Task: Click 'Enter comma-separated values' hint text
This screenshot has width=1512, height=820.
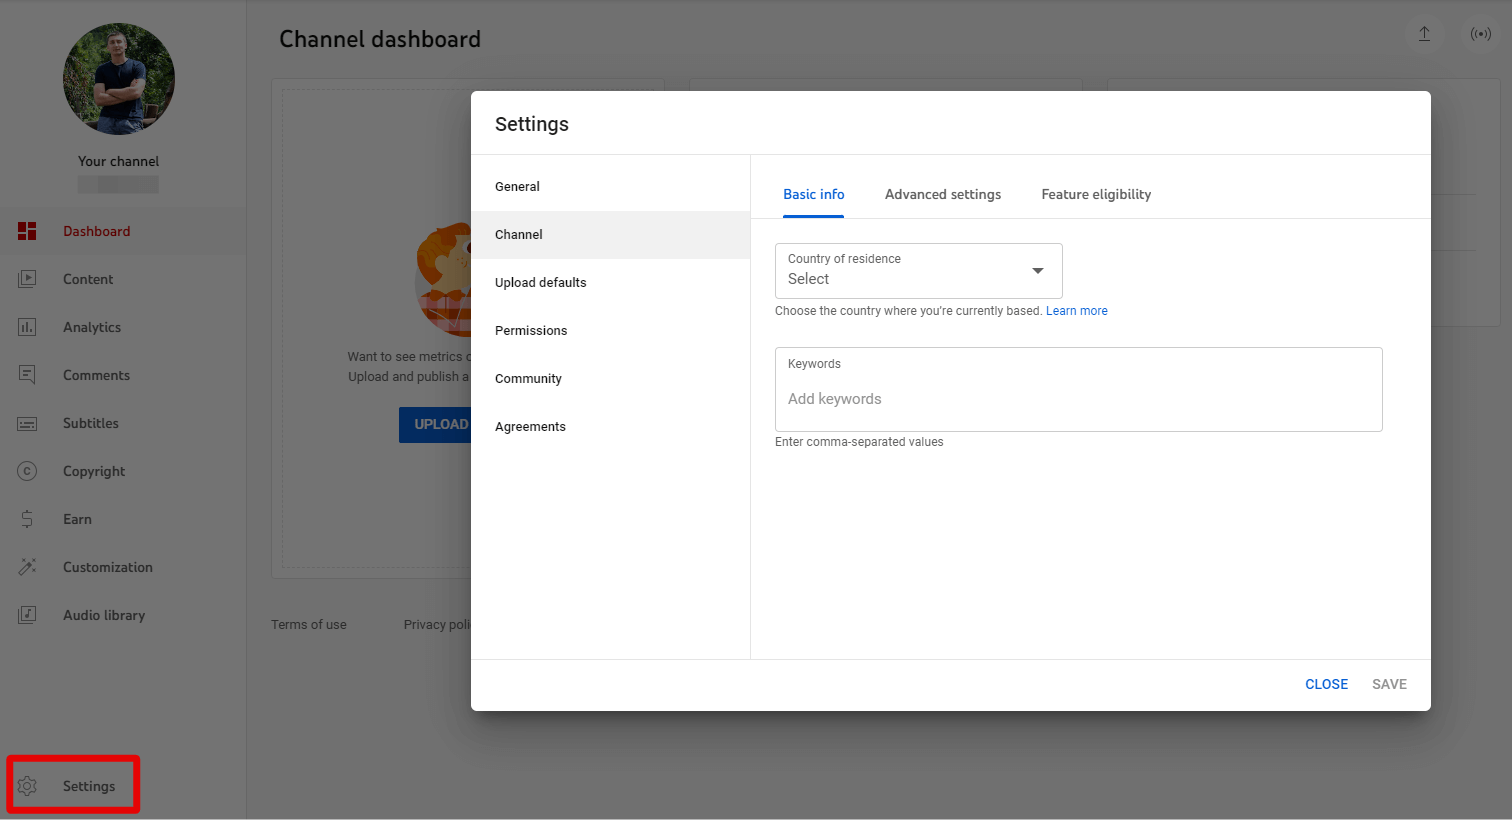Action: click(x=859, y=442)
